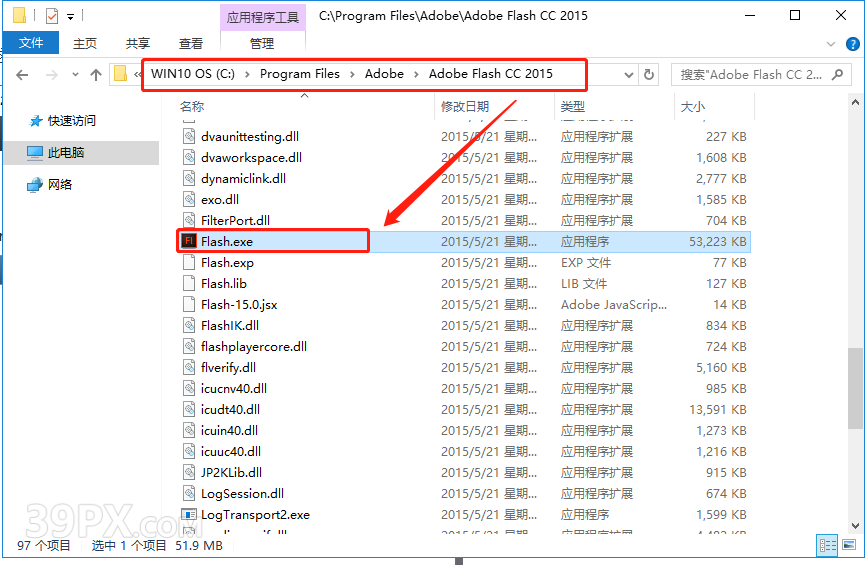Select the icuuc40.dll file name
The width and height of the screenshot is (866, 565).
point(231,451)
